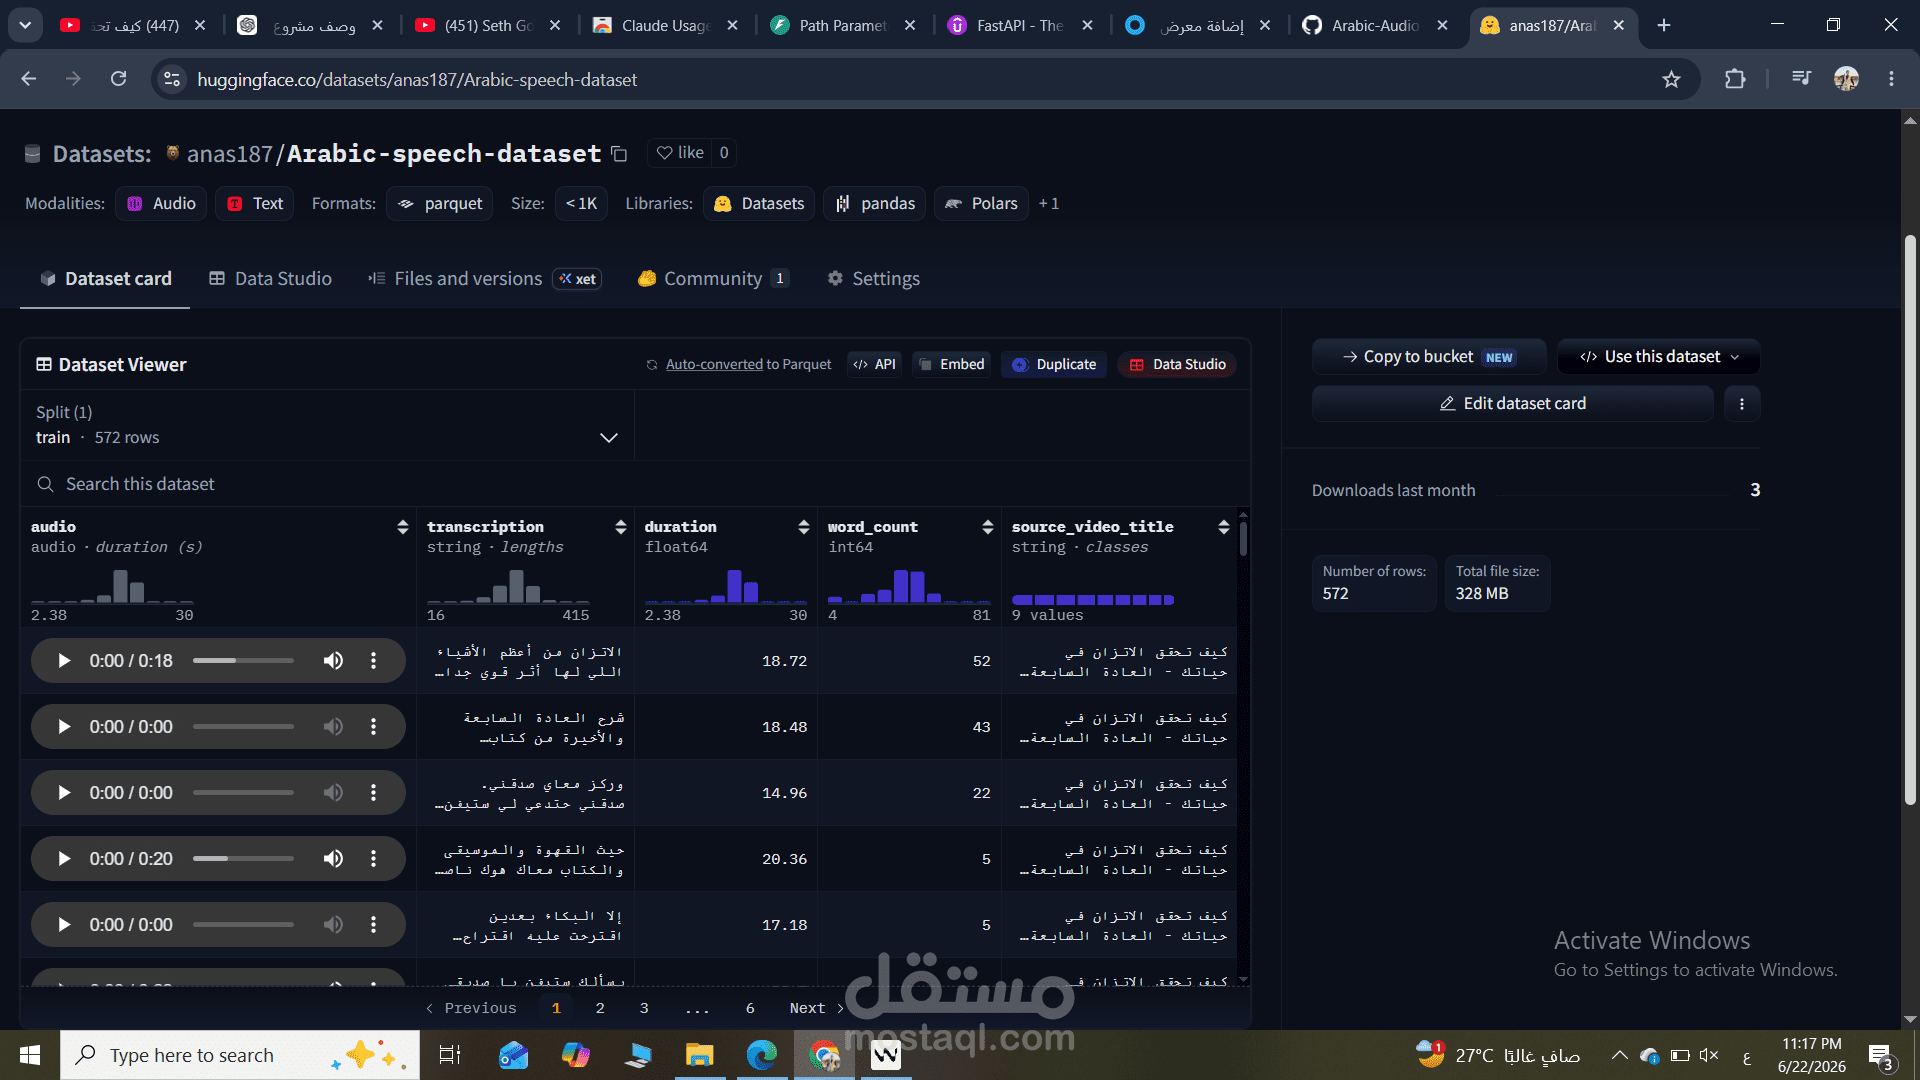Viewport: 1920px width, 1080px height.
Task: Like the Arabic-speech-dataset
Action: pos(680,153)
